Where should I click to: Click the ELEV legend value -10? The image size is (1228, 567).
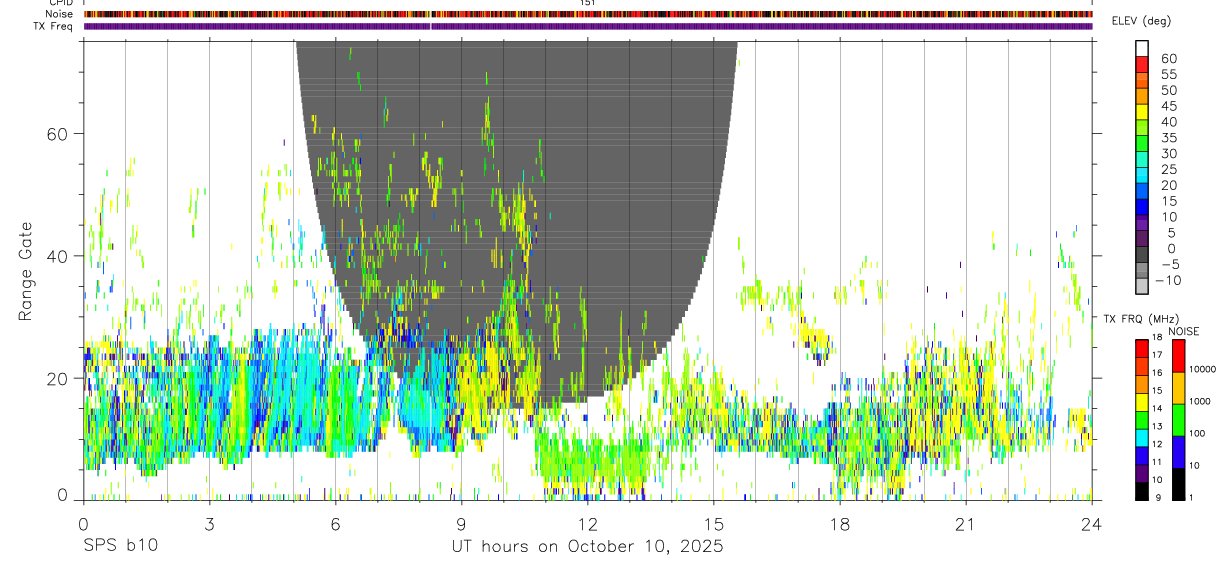pyautogui.click(x=1168, y=280)
